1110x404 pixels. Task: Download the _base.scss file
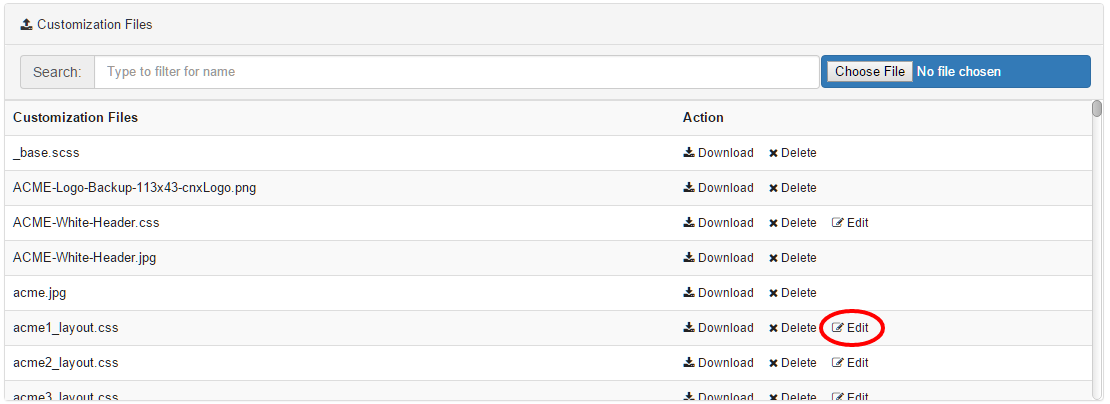coord(718,153)
